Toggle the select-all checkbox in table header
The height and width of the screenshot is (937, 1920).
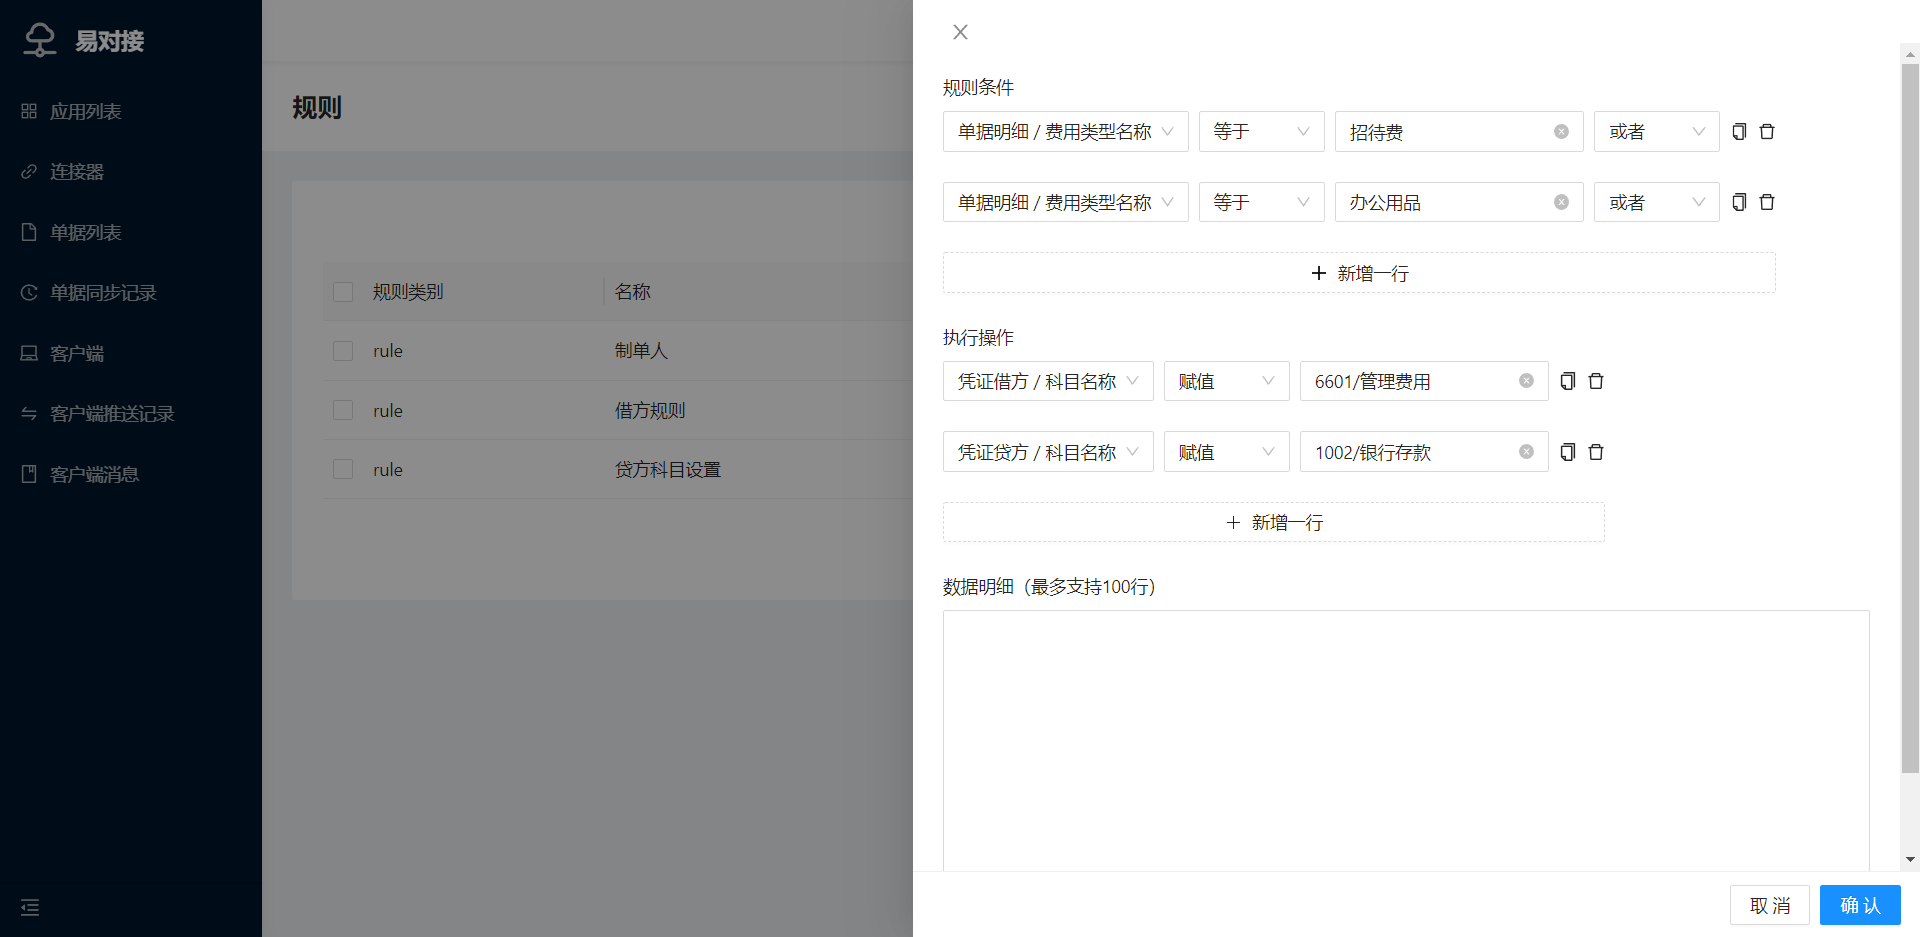point(343,292)
